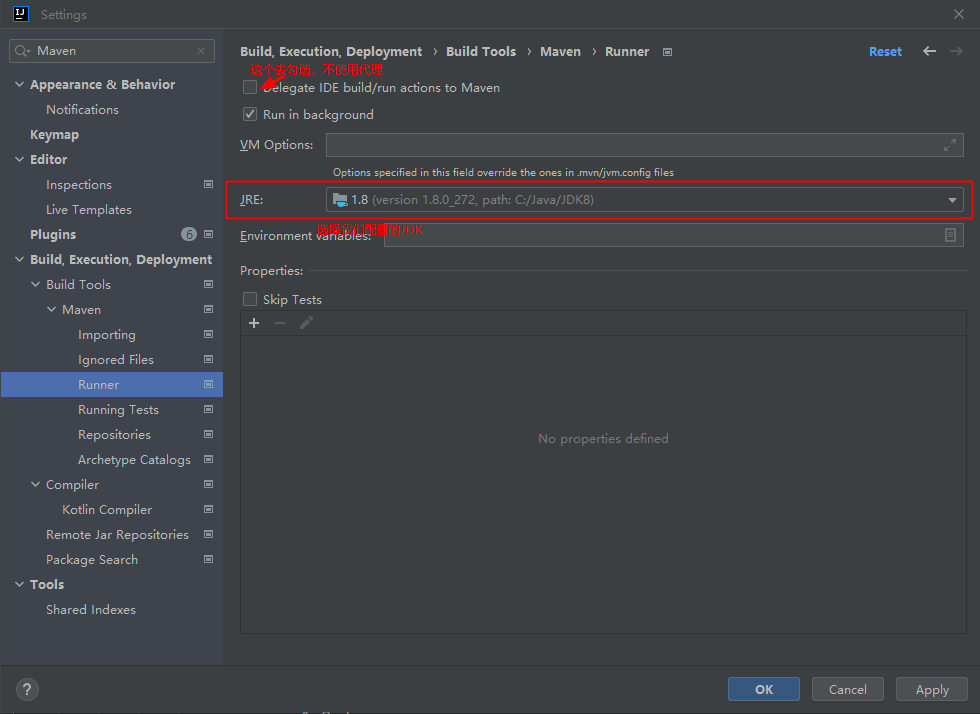Image resolution: width=980 pixels, height=714 pixels.
Task: Clear the Maven search text
Action: tap(201, 51)
